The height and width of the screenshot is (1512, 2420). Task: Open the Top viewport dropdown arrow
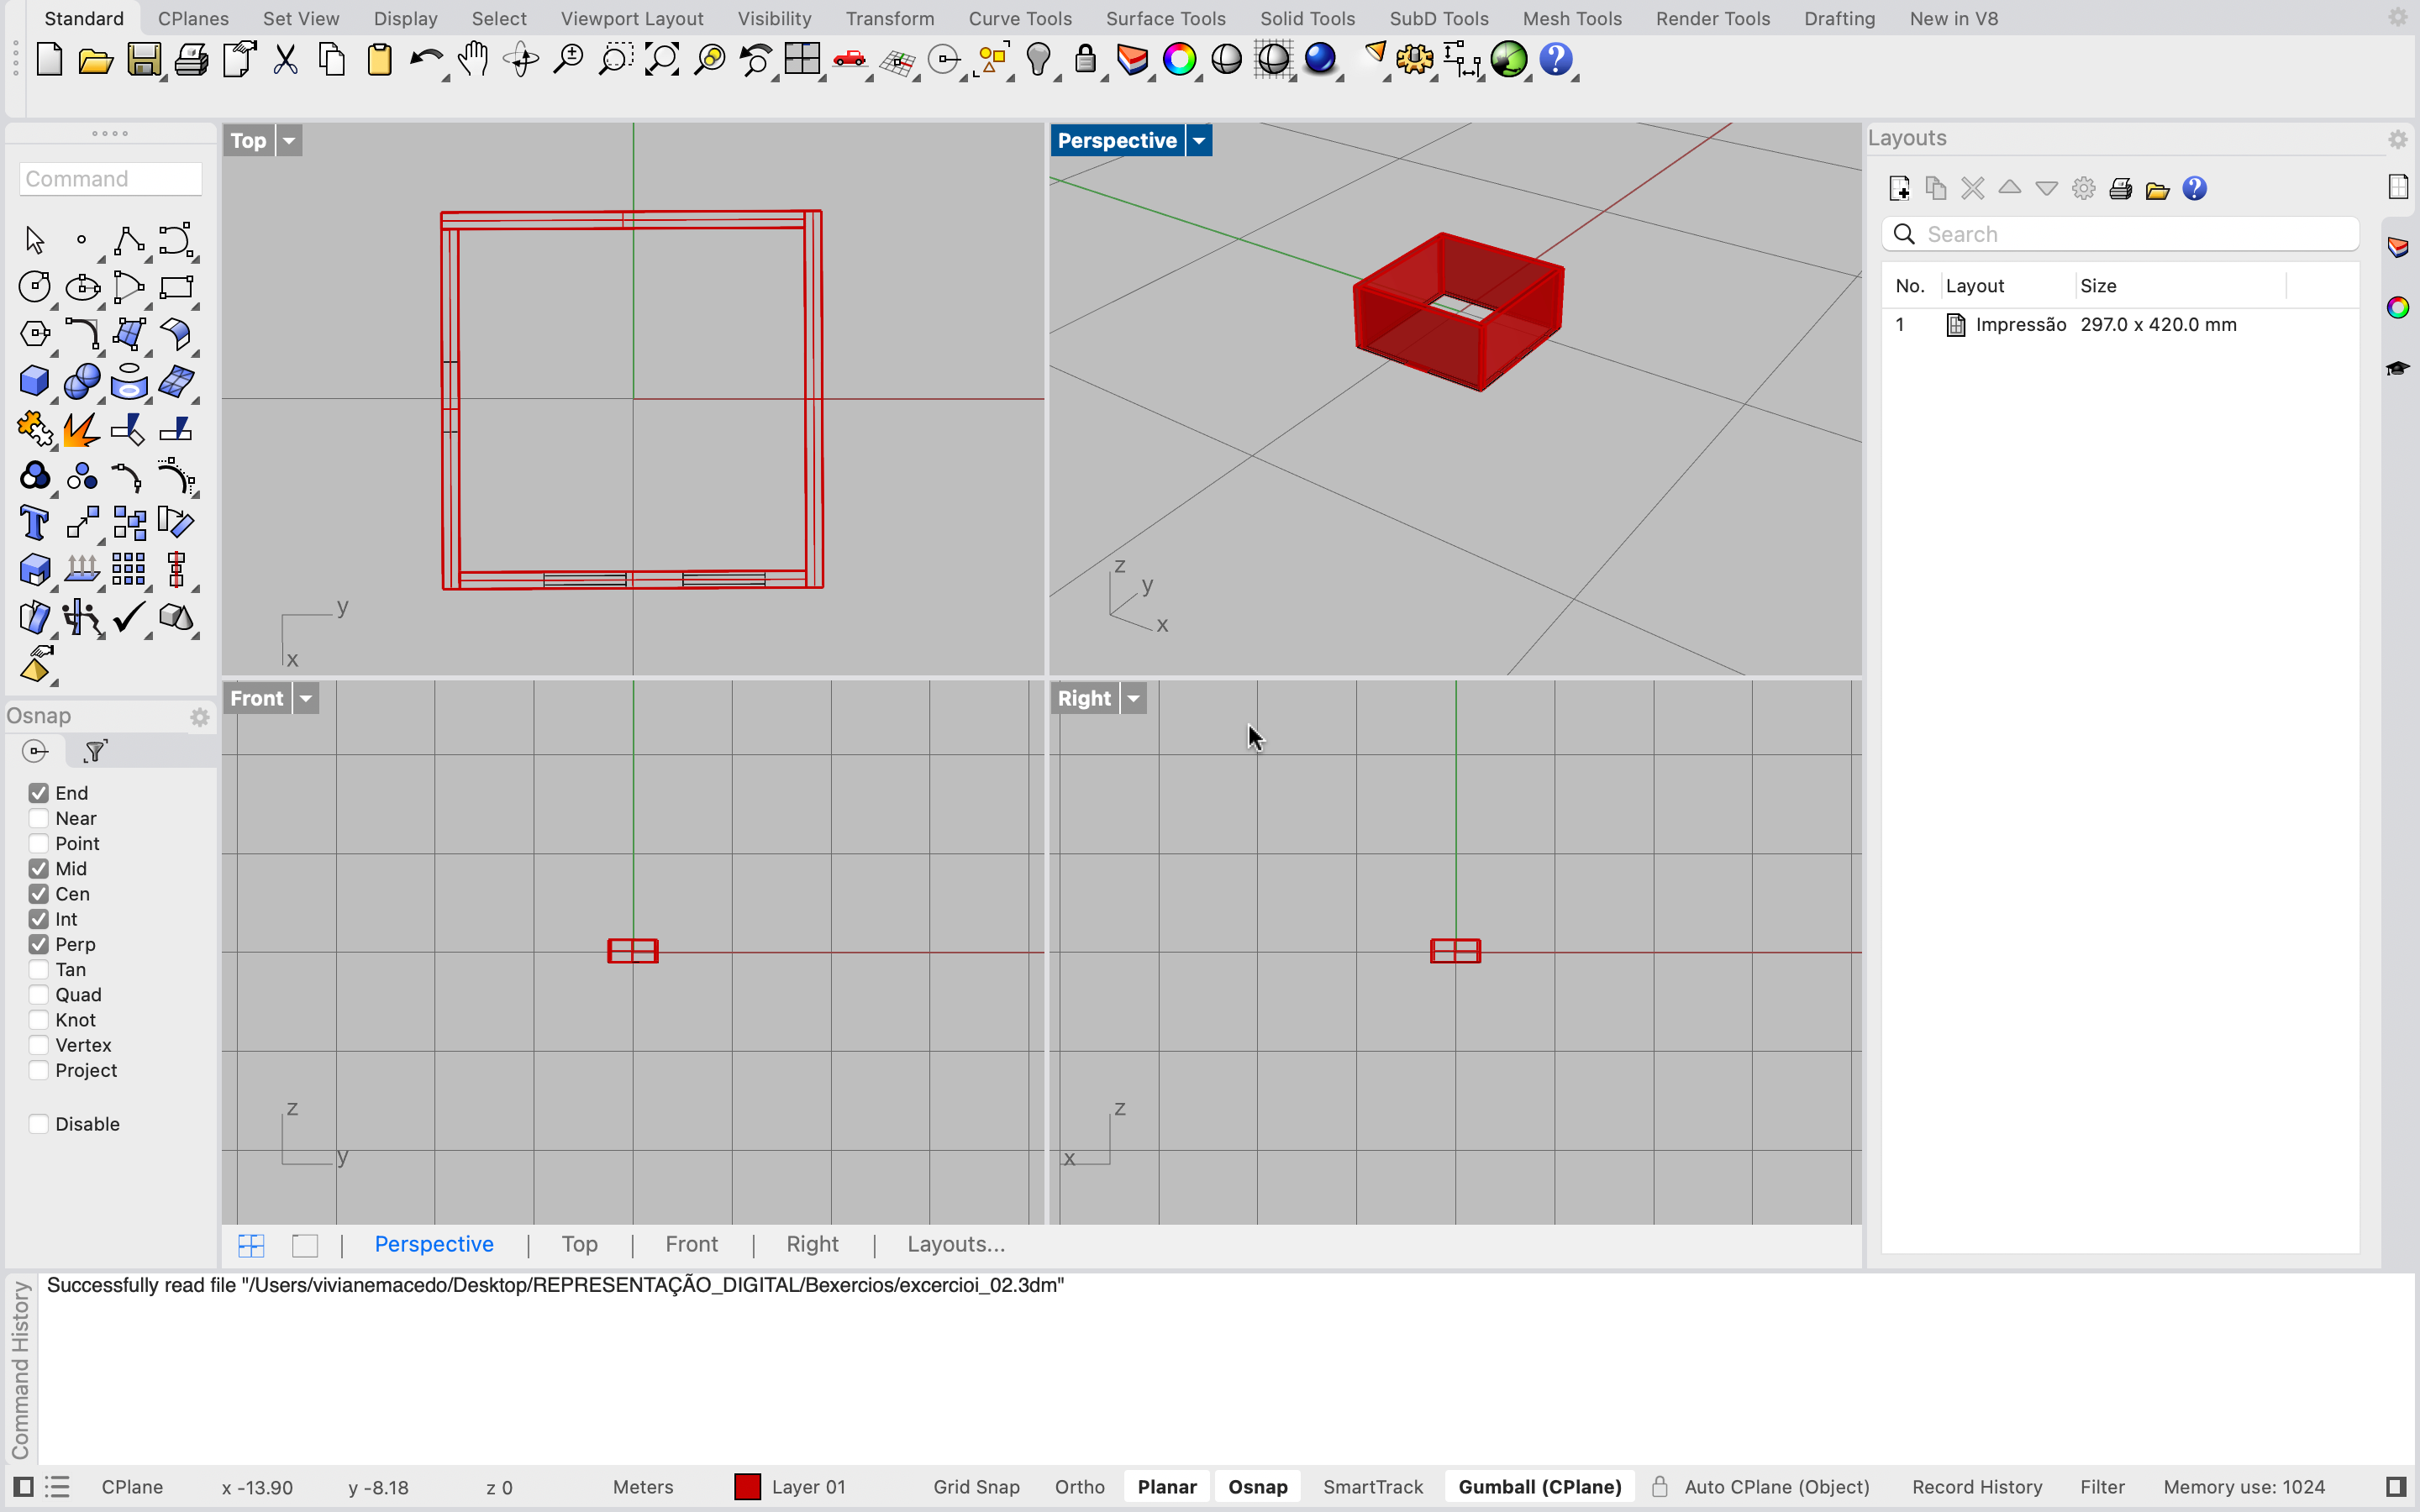[289, 141]
